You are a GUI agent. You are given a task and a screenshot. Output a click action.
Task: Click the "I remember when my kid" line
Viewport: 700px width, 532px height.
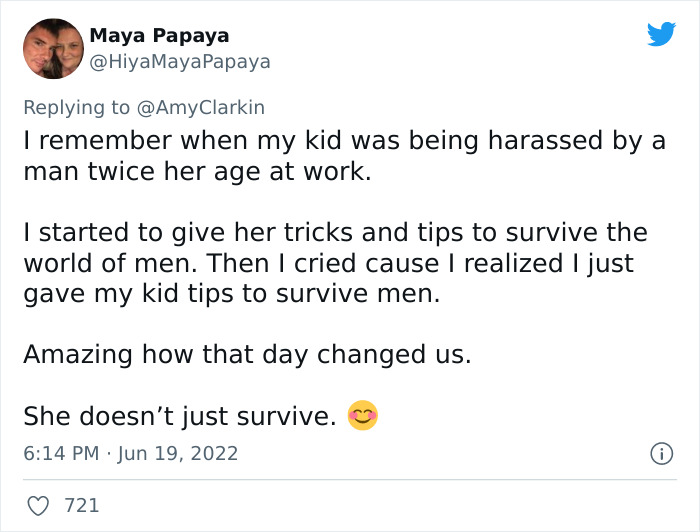[x=344, y=141]
